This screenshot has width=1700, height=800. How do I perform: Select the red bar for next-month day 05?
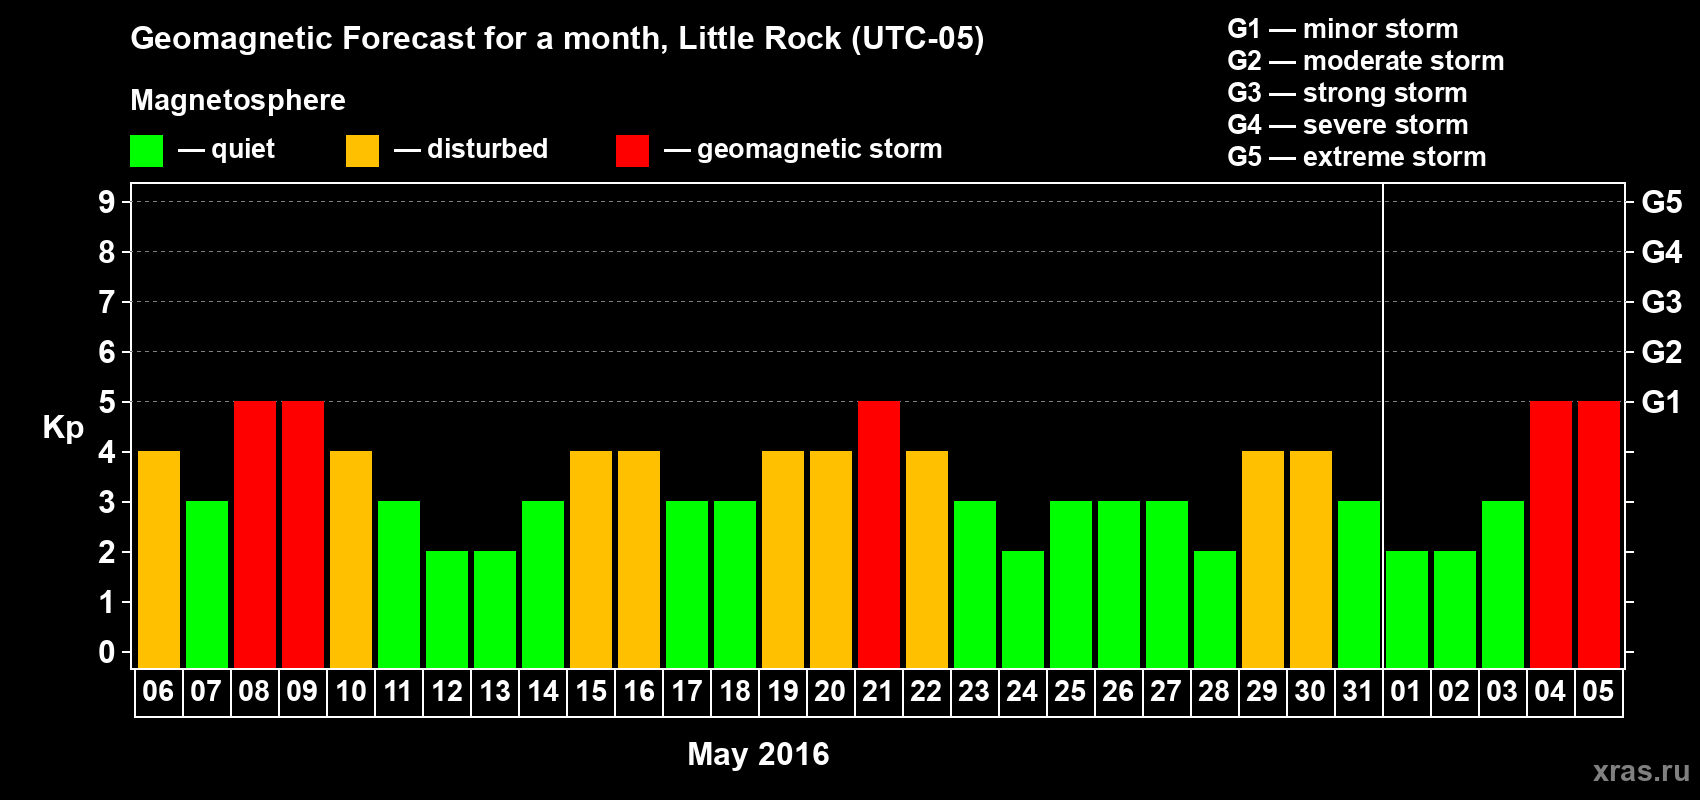coord(1599,535)
